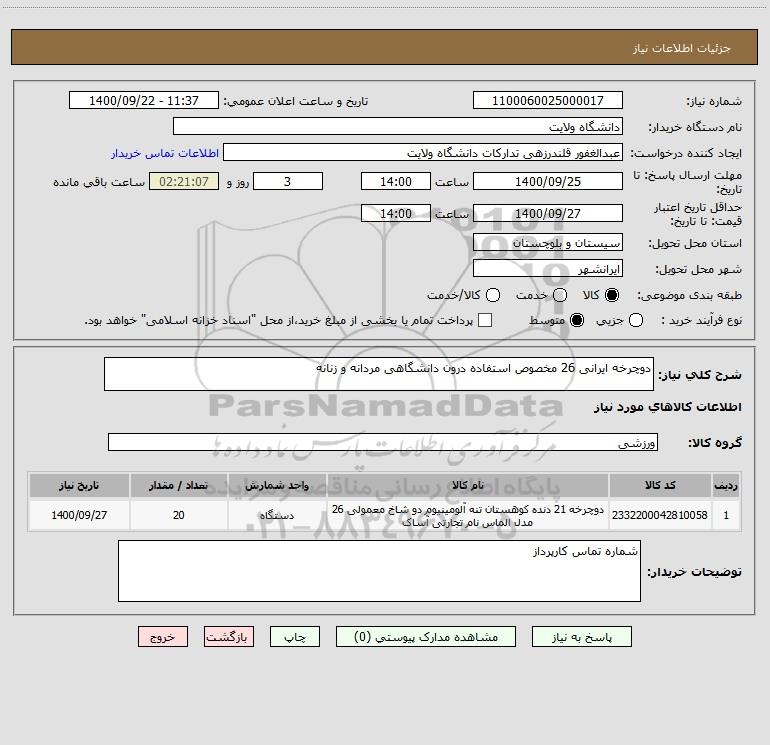Click the جزئیات اطلاعات نیاز header title
770x745 pixels.
coord(682,48)
